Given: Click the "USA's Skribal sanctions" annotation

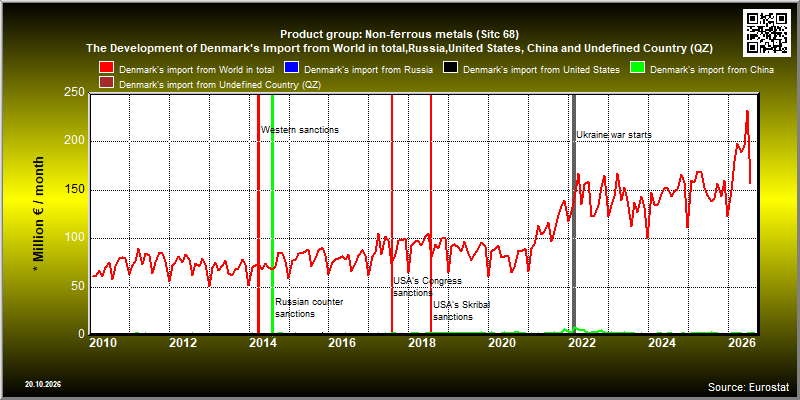Looking at the screenshot, I should pos(461,311).
